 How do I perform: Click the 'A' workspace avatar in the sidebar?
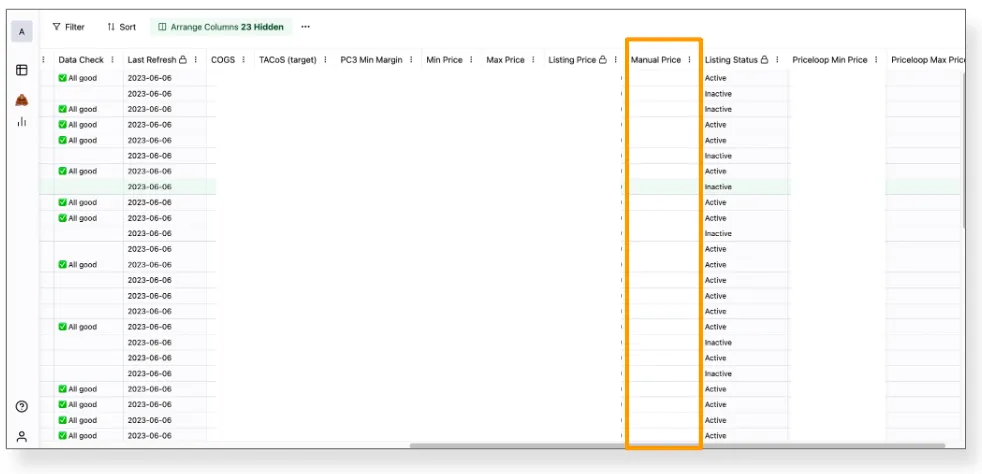point(22,32)
